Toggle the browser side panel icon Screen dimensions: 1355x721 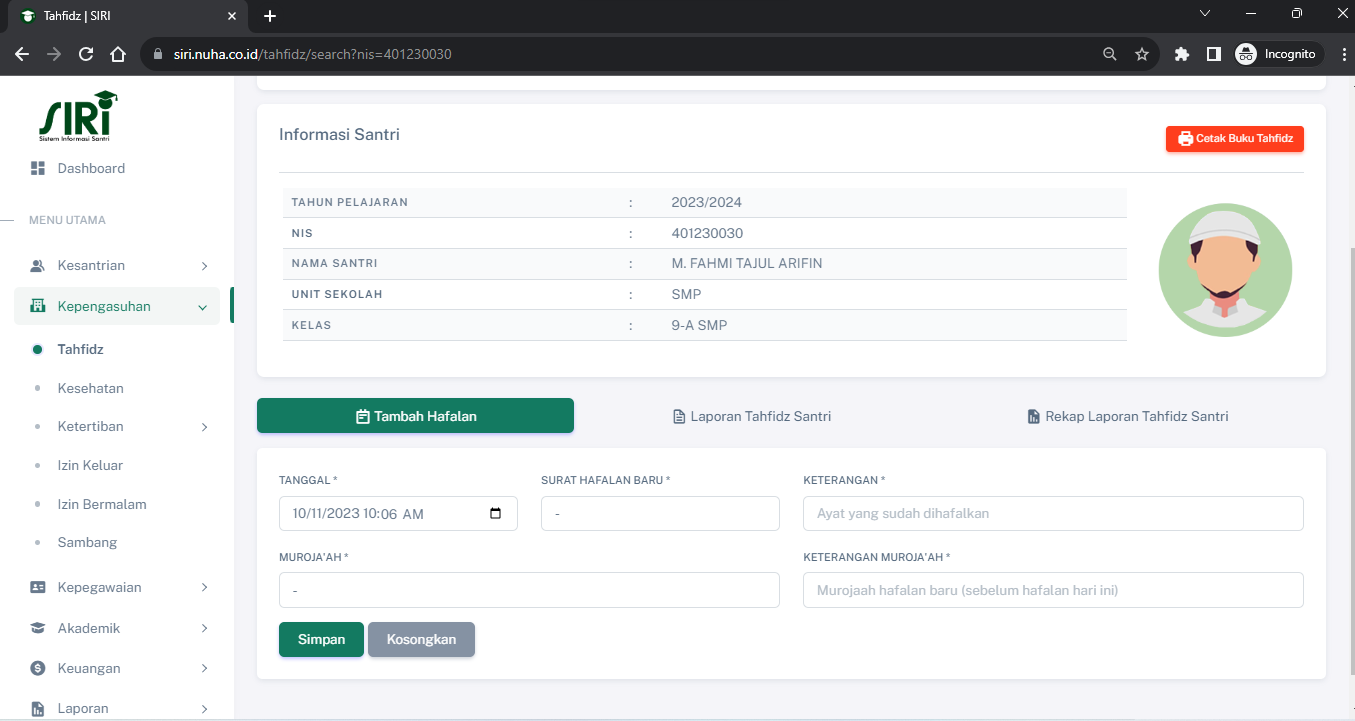coord(1213,54)
